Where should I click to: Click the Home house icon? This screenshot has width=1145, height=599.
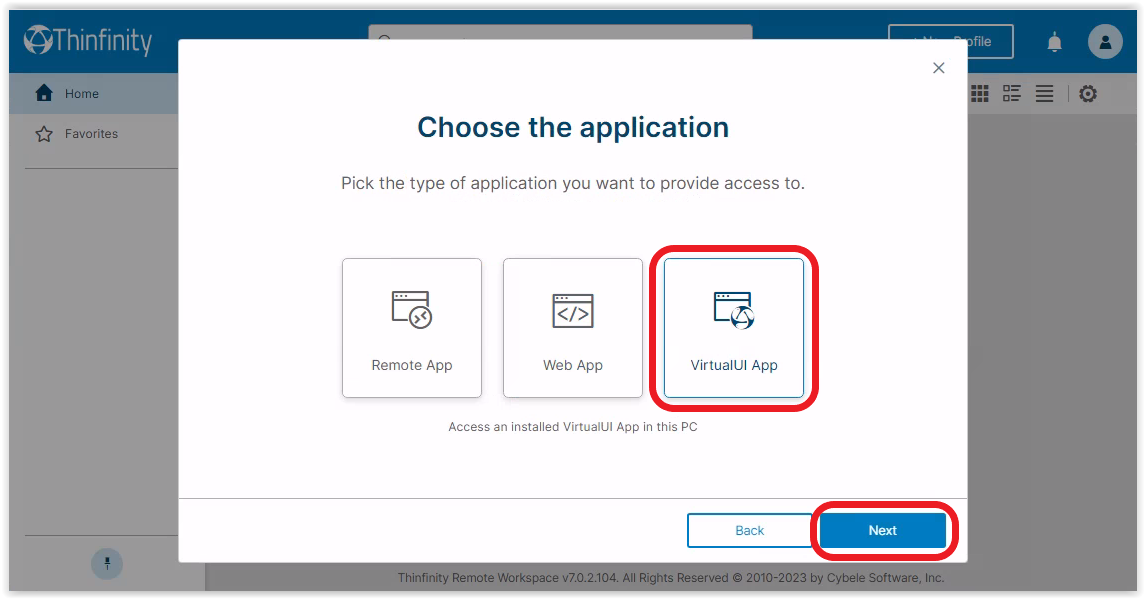tap(44, 93)
